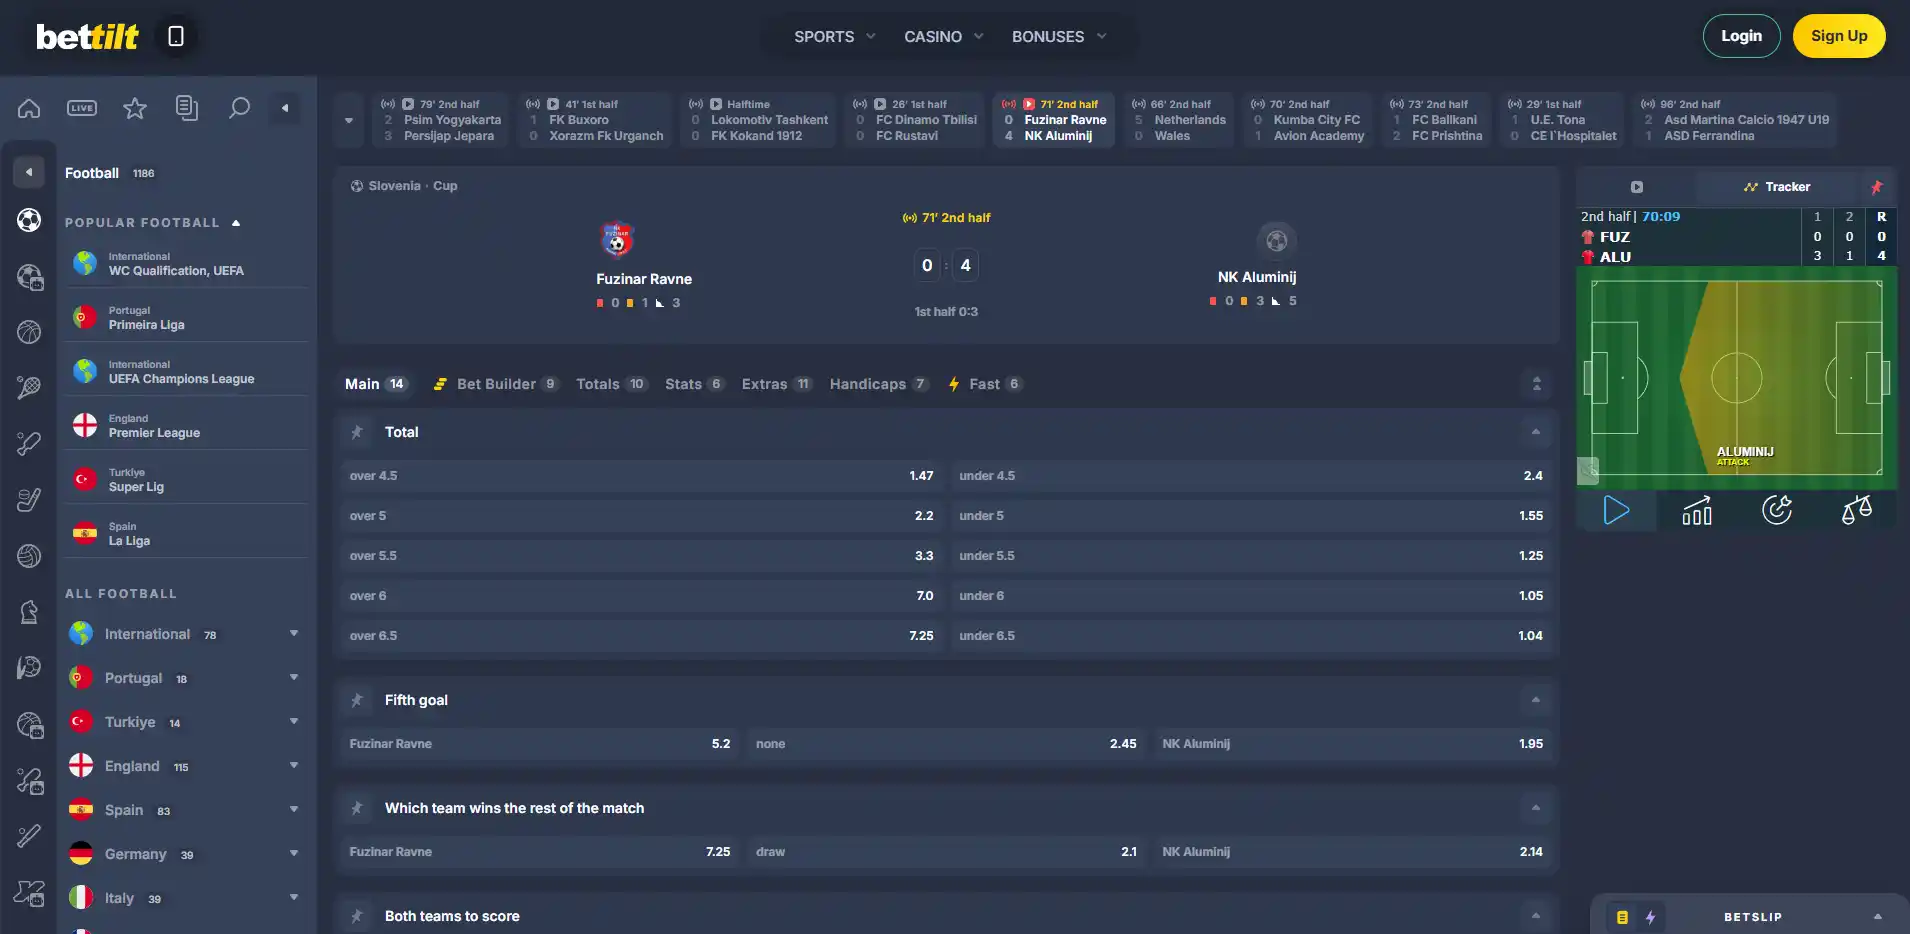Viewport: 1910px width, 934px height.
Task: Open La Liga in popular football
Action: (x=187, y=533)
